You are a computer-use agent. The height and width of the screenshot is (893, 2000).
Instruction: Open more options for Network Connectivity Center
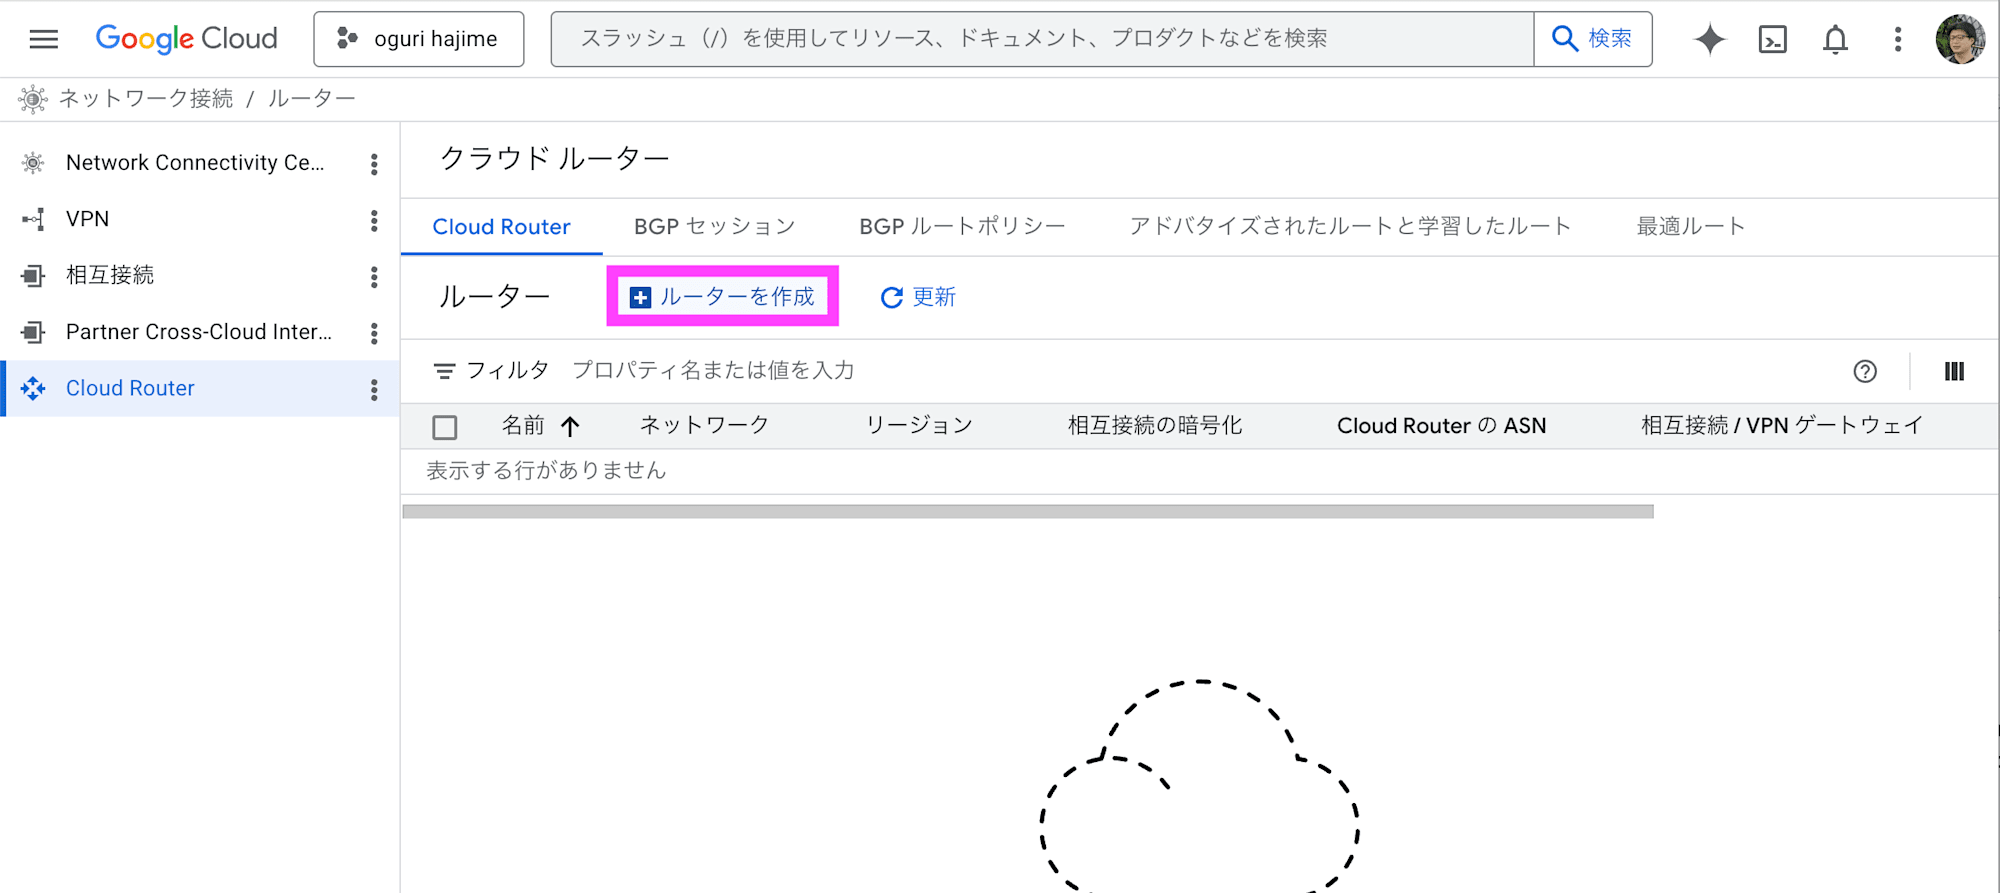pos(374,164)
